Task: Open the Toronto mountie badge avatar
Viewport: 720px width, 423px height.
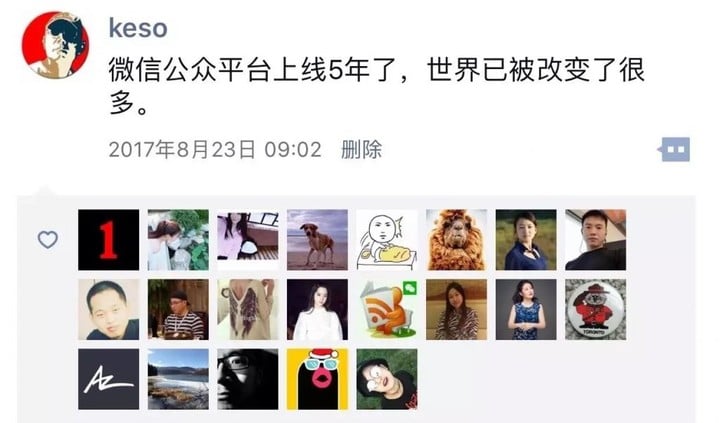Action: (596, 310)
